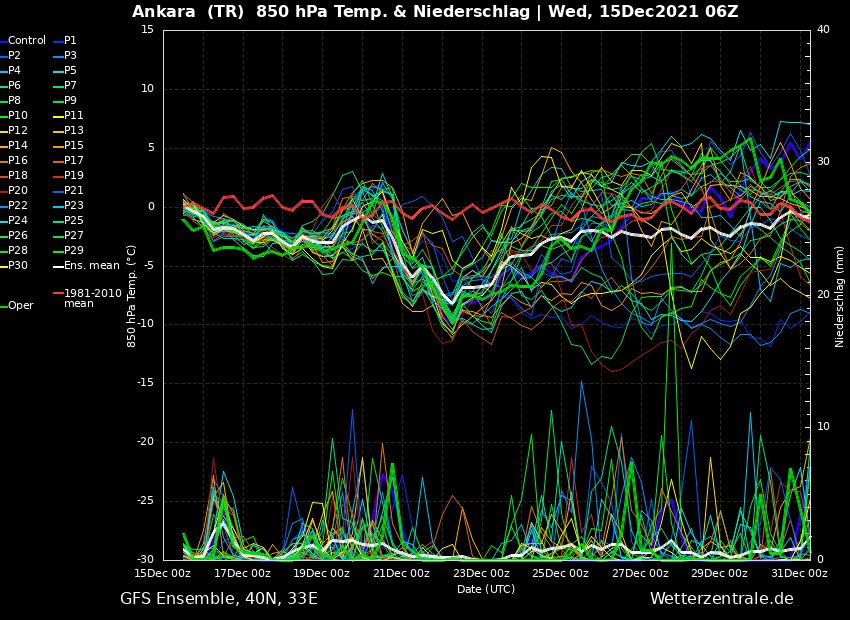Image resolution: width=850 pixels, height=620 pixels.
Task: Click the 15Dec 00z date tick label
Action: [163, 573]
